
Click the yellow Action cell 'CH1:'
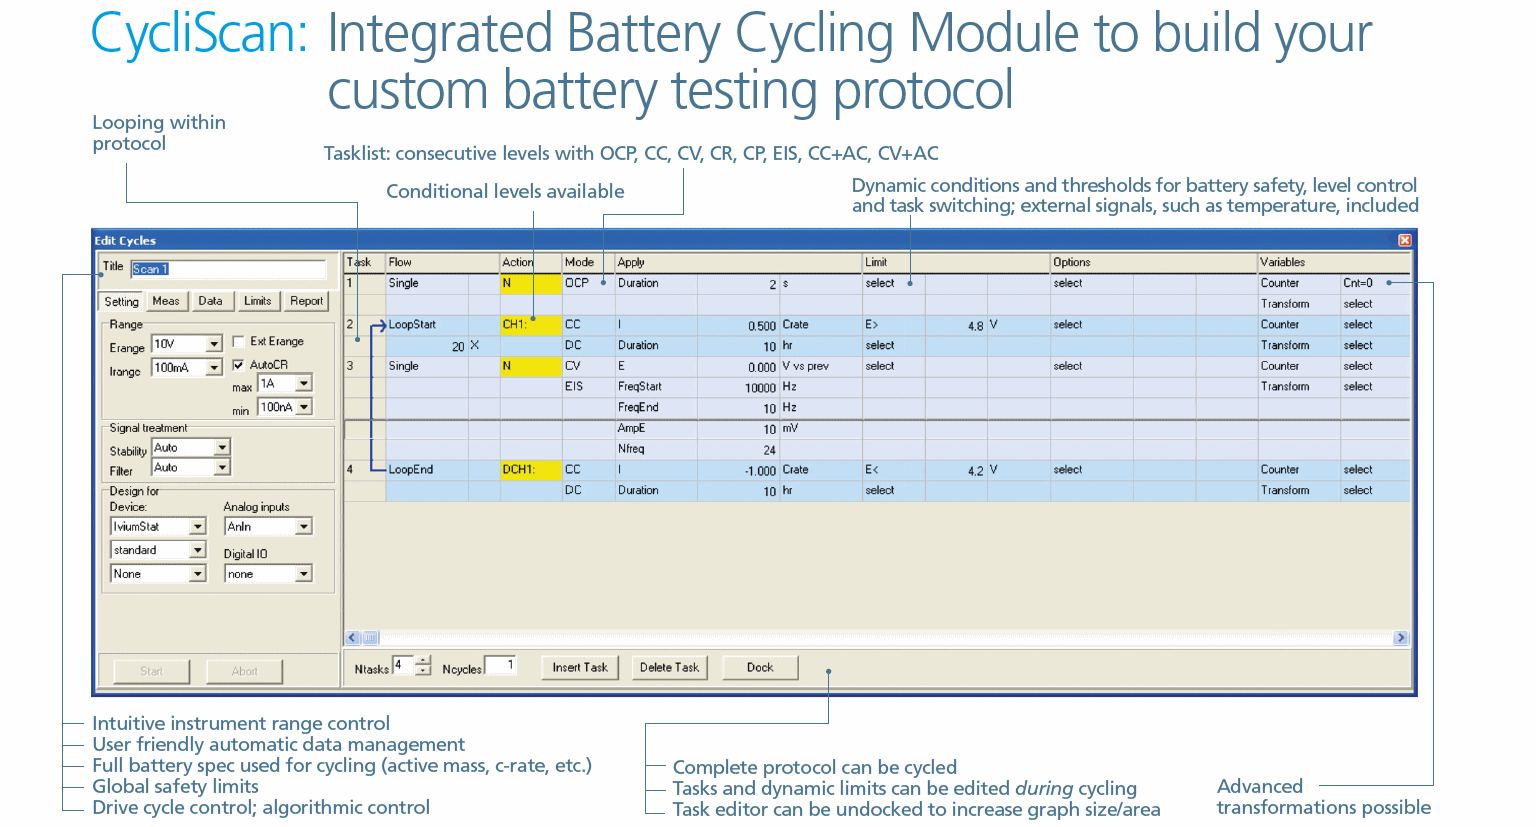(531, 325)
